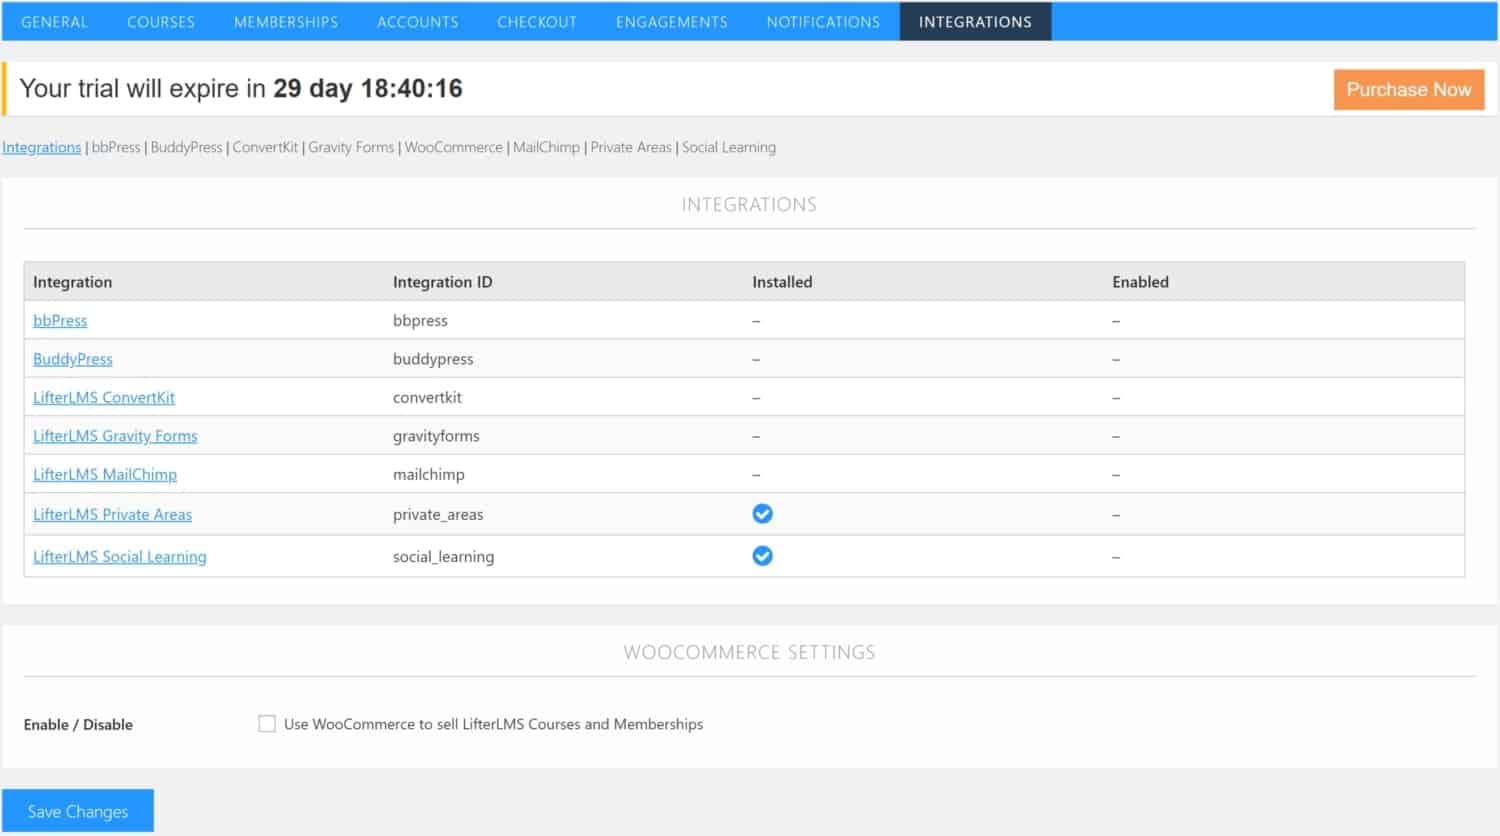Switch to the Notifications tab
Viewport: 1500px width, 836px height.
(823, 21)
